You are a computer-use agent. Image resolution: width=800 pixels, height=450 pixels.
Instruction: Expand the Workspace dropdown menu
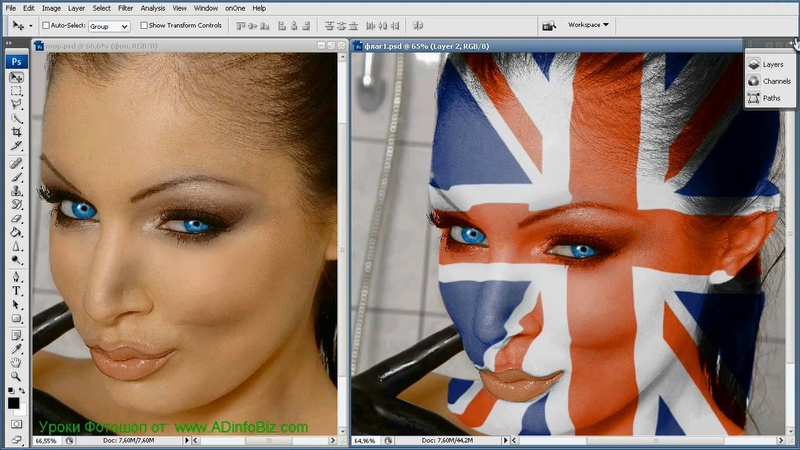click(x=588, y=25)
